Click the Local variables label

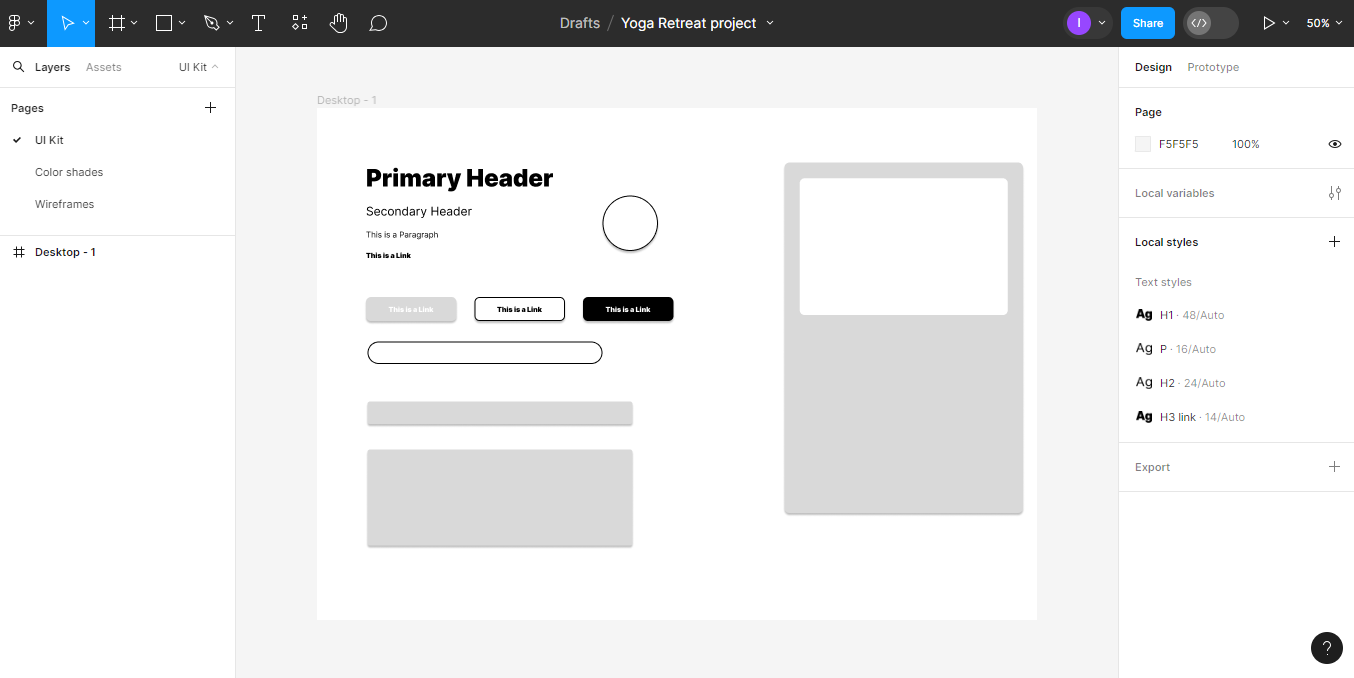click(x=1174, y=193)
